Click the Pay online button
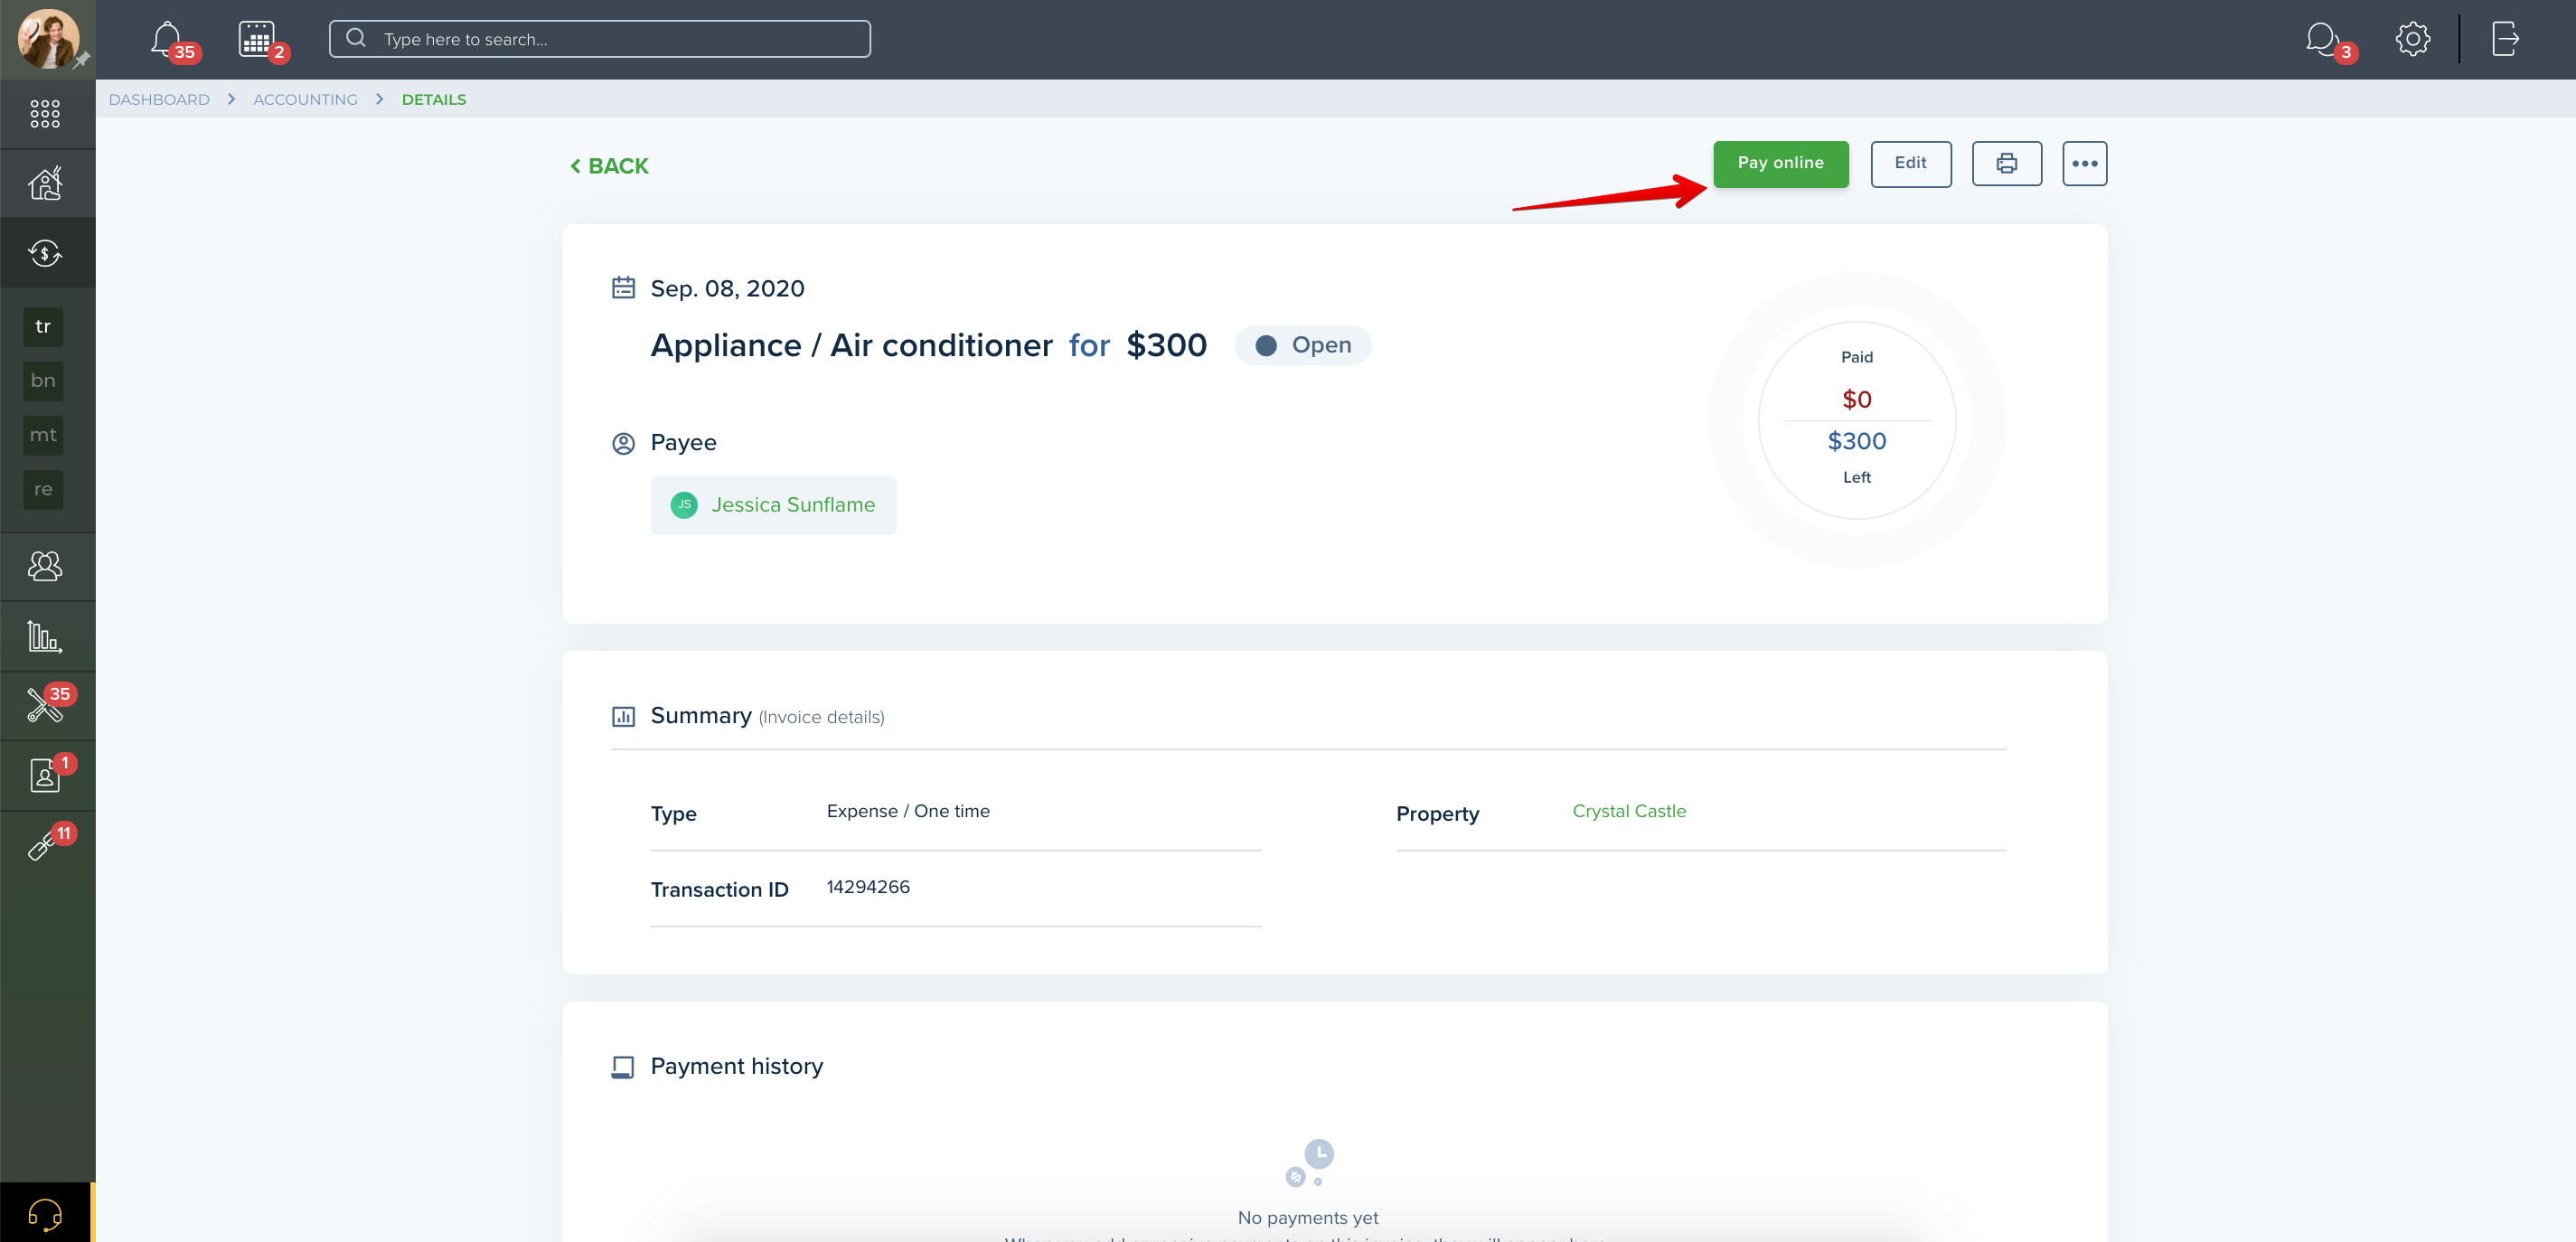 click(x=1780, y=163)
